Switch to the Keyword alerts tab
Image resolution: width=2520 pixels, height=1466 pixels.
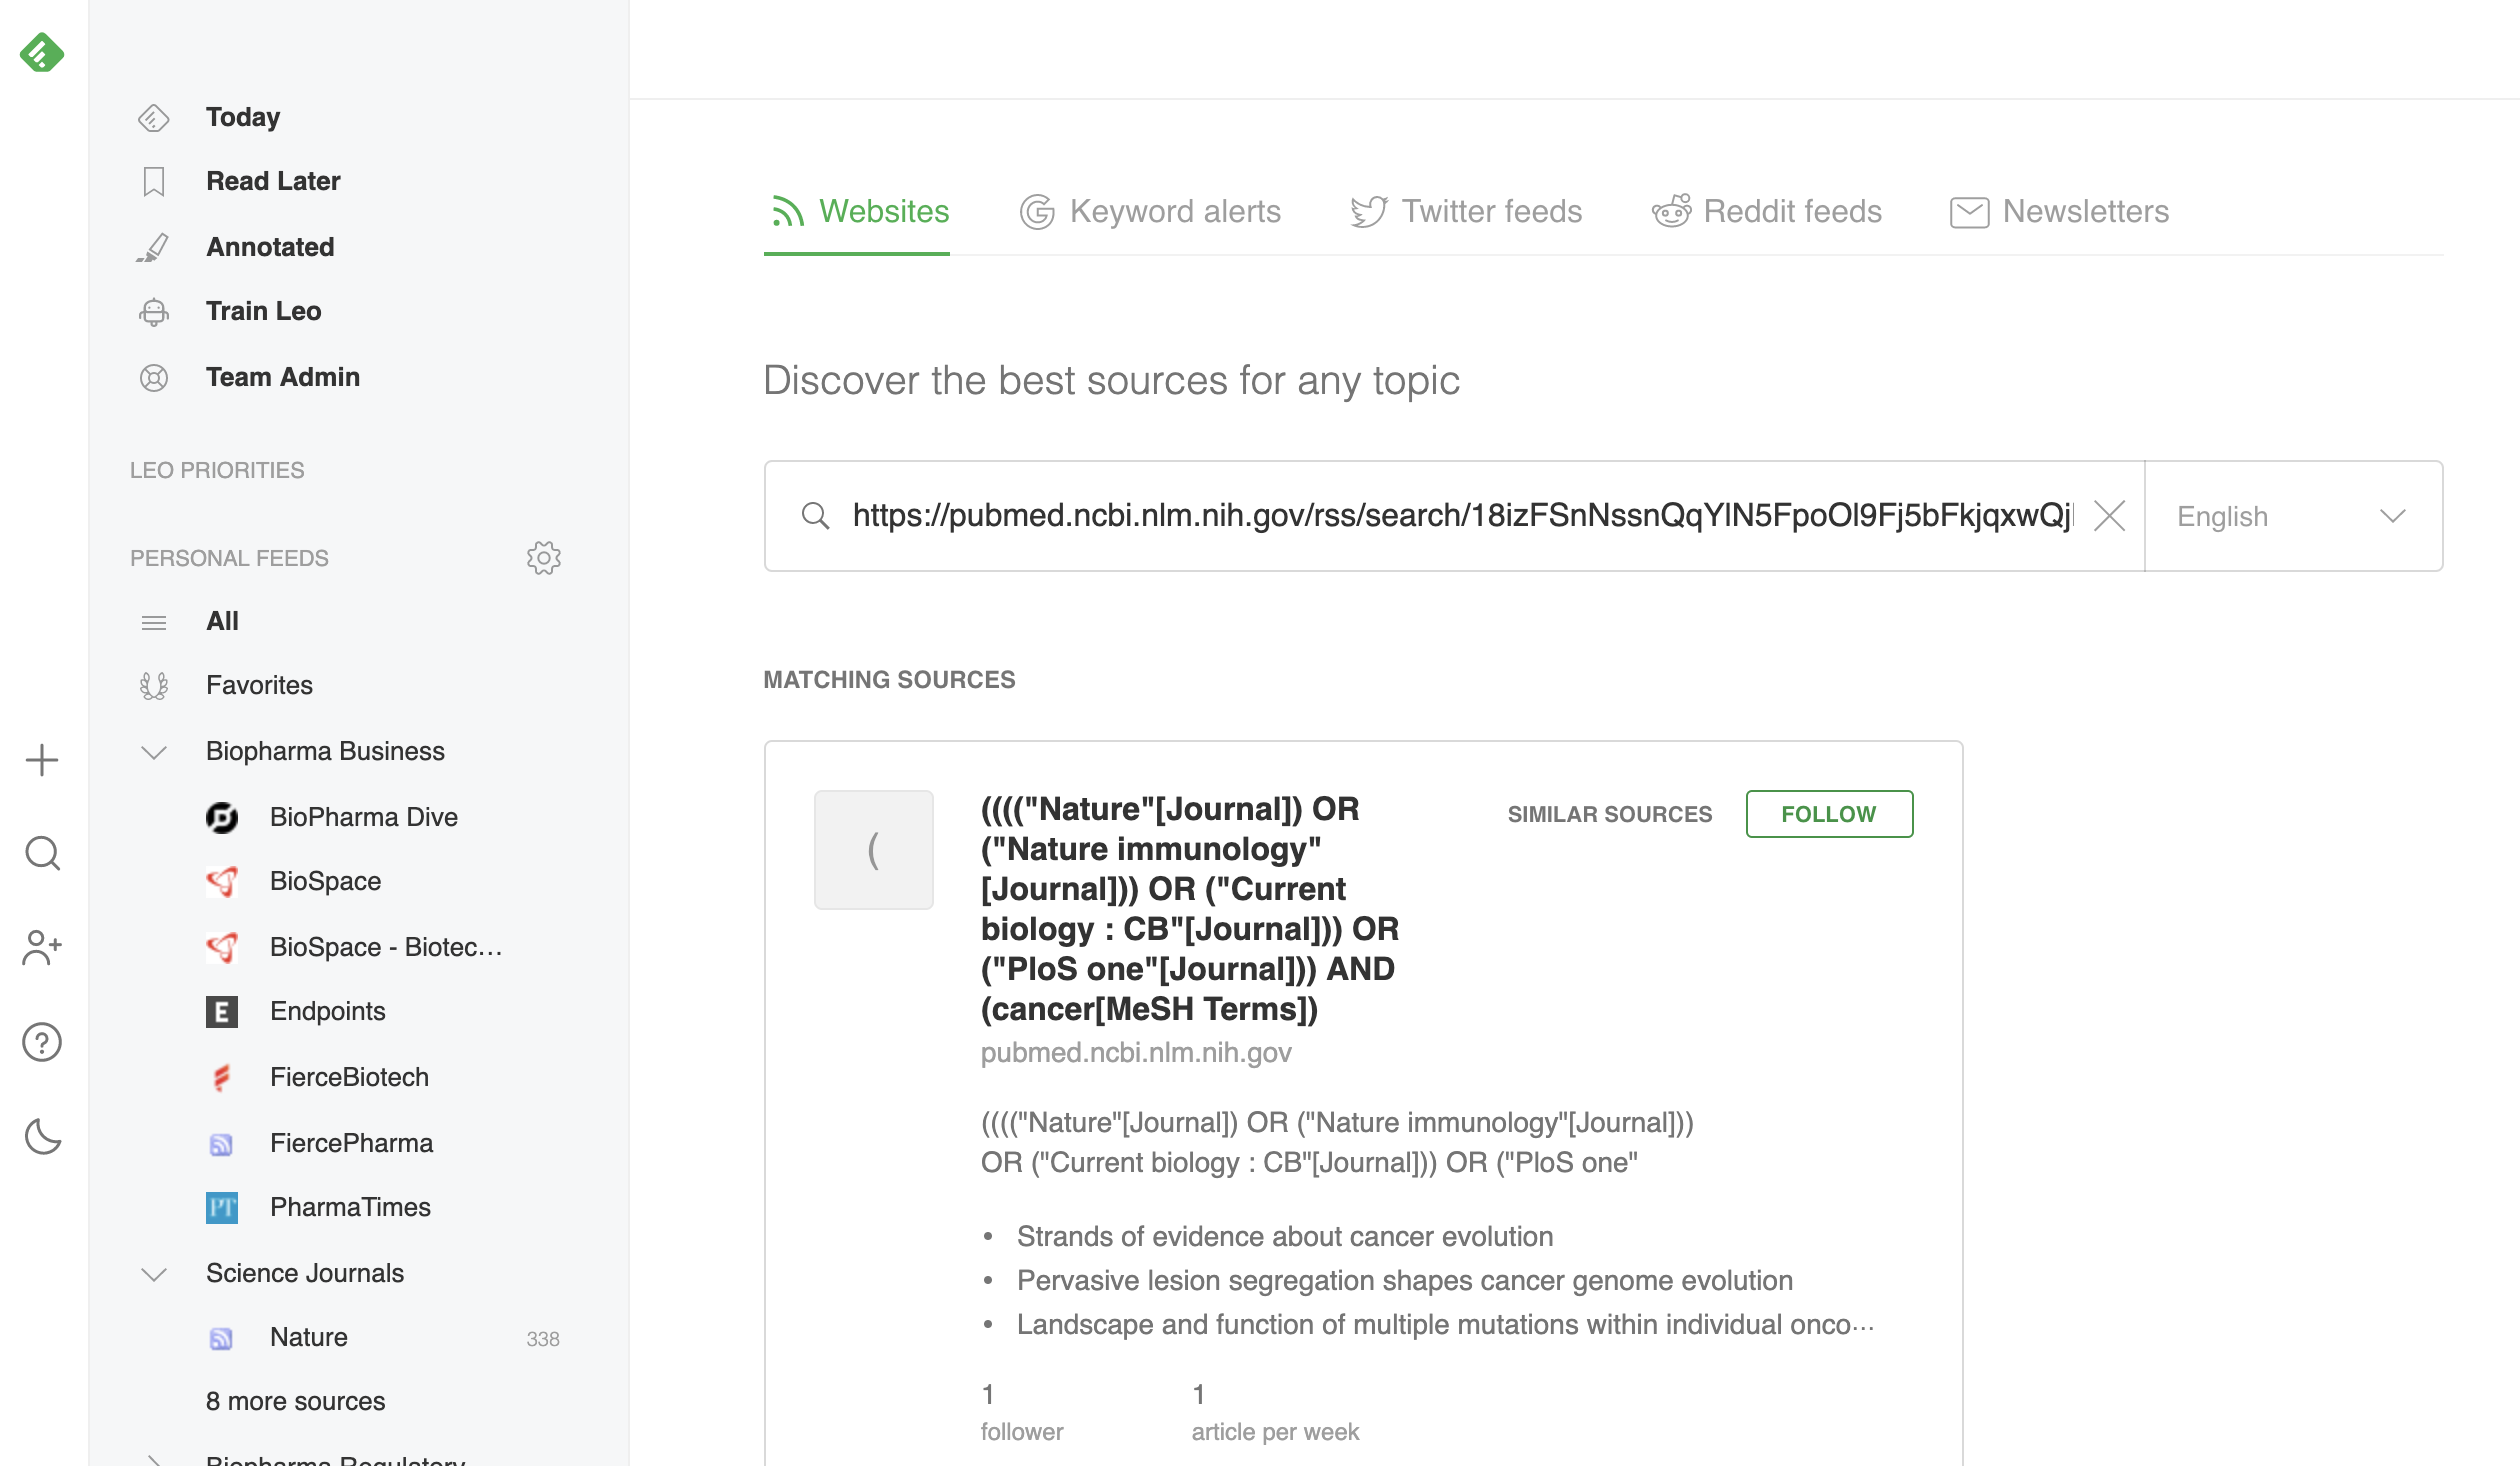coord(1150,212)
